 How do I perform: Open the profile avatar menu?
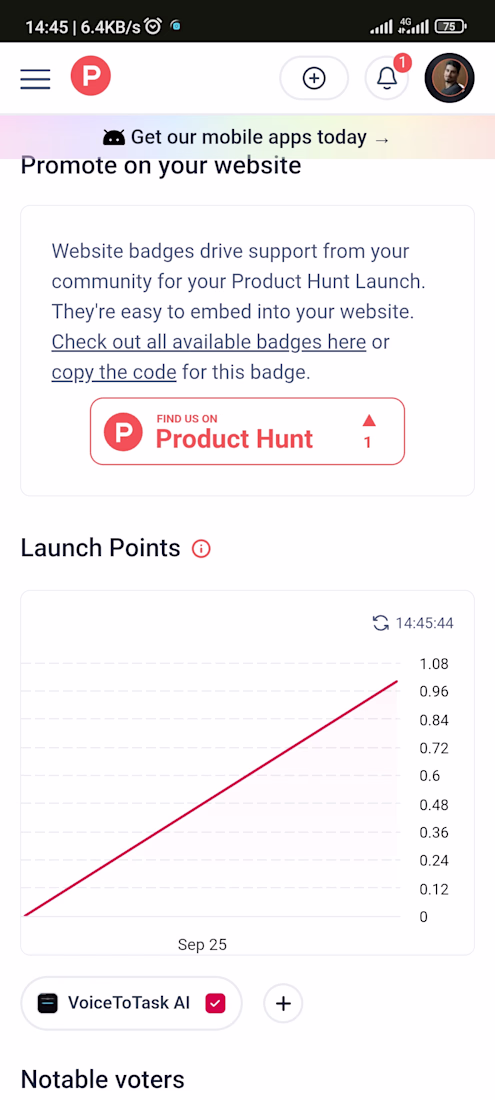(449, 78)
